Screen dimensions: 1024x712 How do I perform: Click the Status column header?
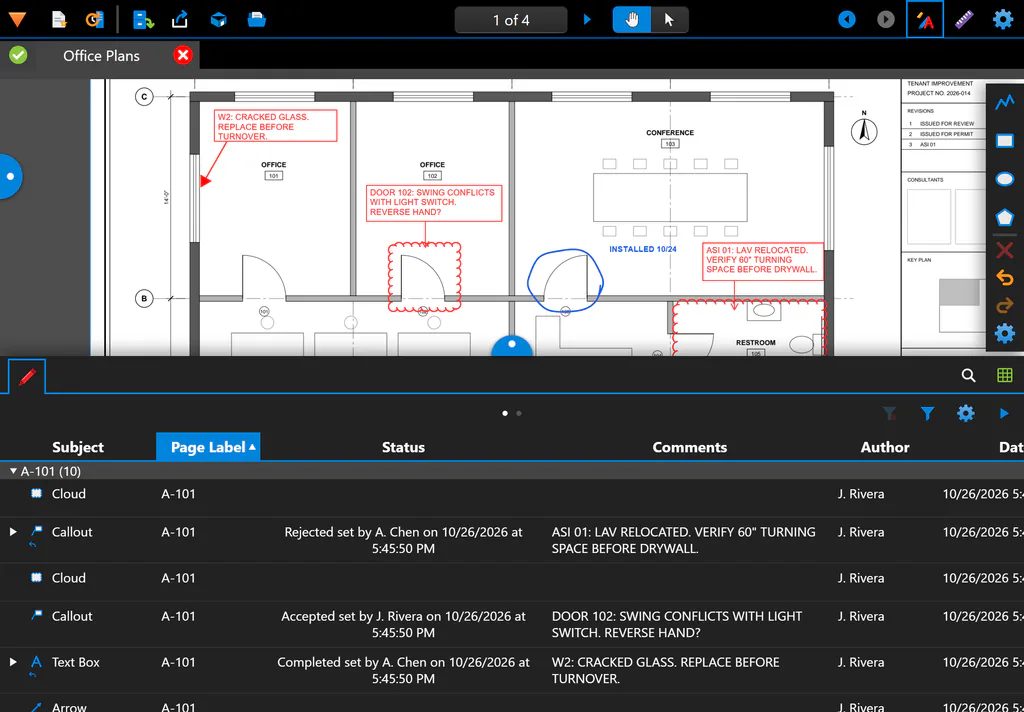[x=403, y=447]
